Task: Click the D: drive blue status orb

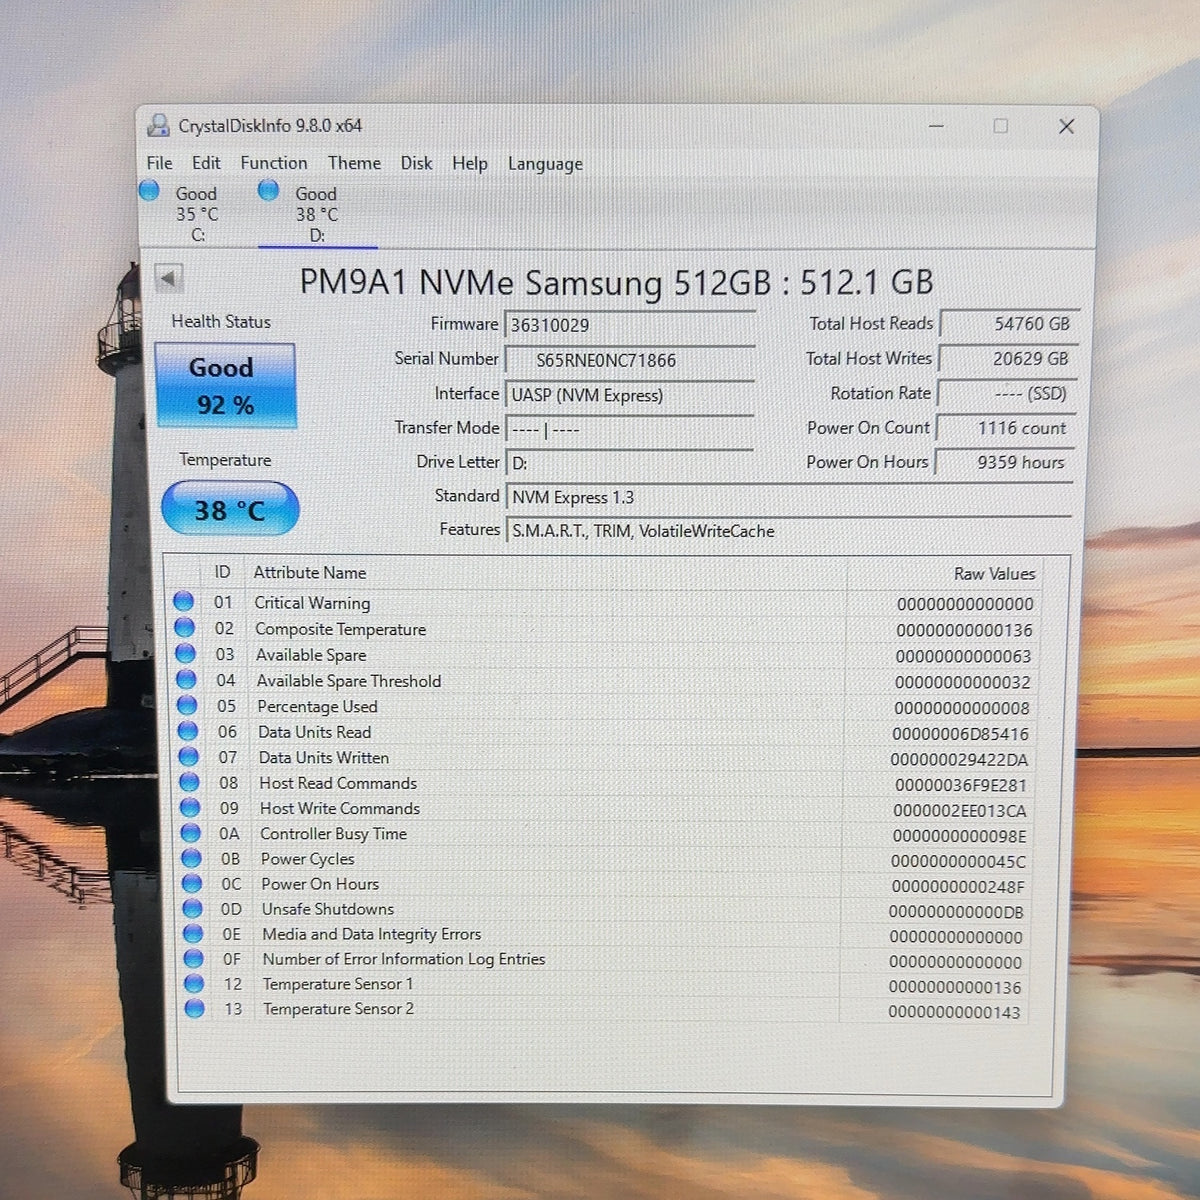Action: click(268, 190)
